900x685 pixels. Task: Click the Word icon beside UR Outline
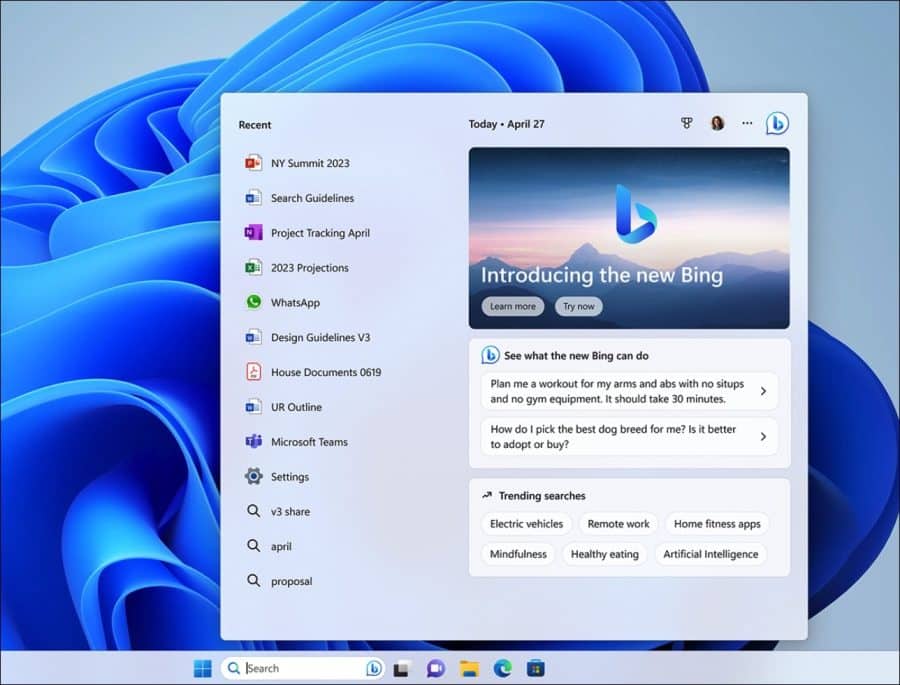[x=253, y=407]
